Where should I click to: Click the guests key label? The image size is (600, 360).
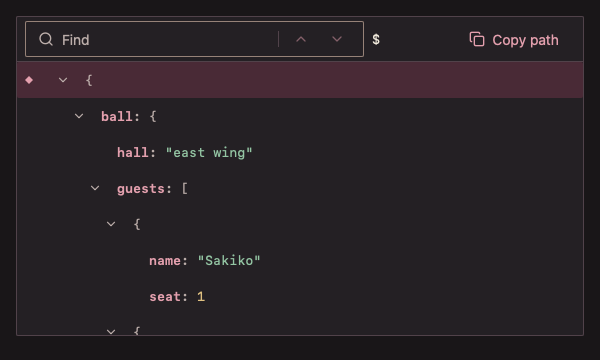point(141,189)
